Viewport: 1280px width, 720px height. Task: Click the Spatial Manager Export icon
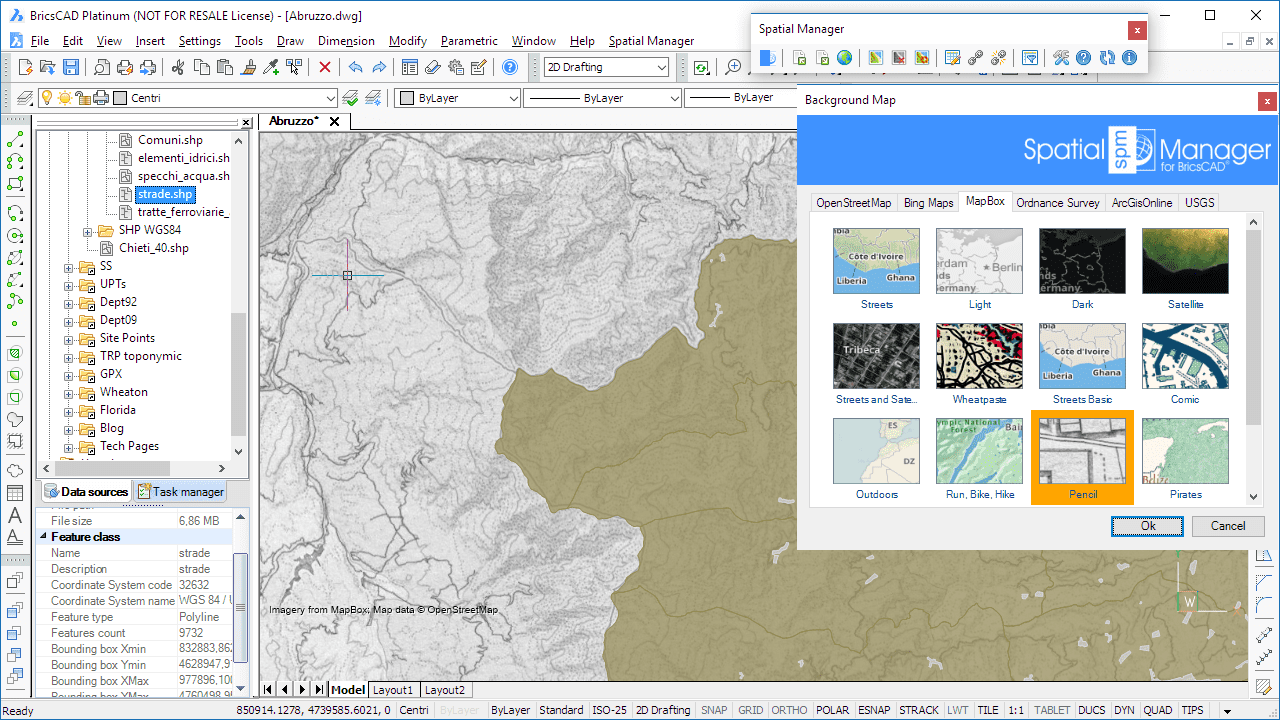pyautogui.click(x=821, y=58)
